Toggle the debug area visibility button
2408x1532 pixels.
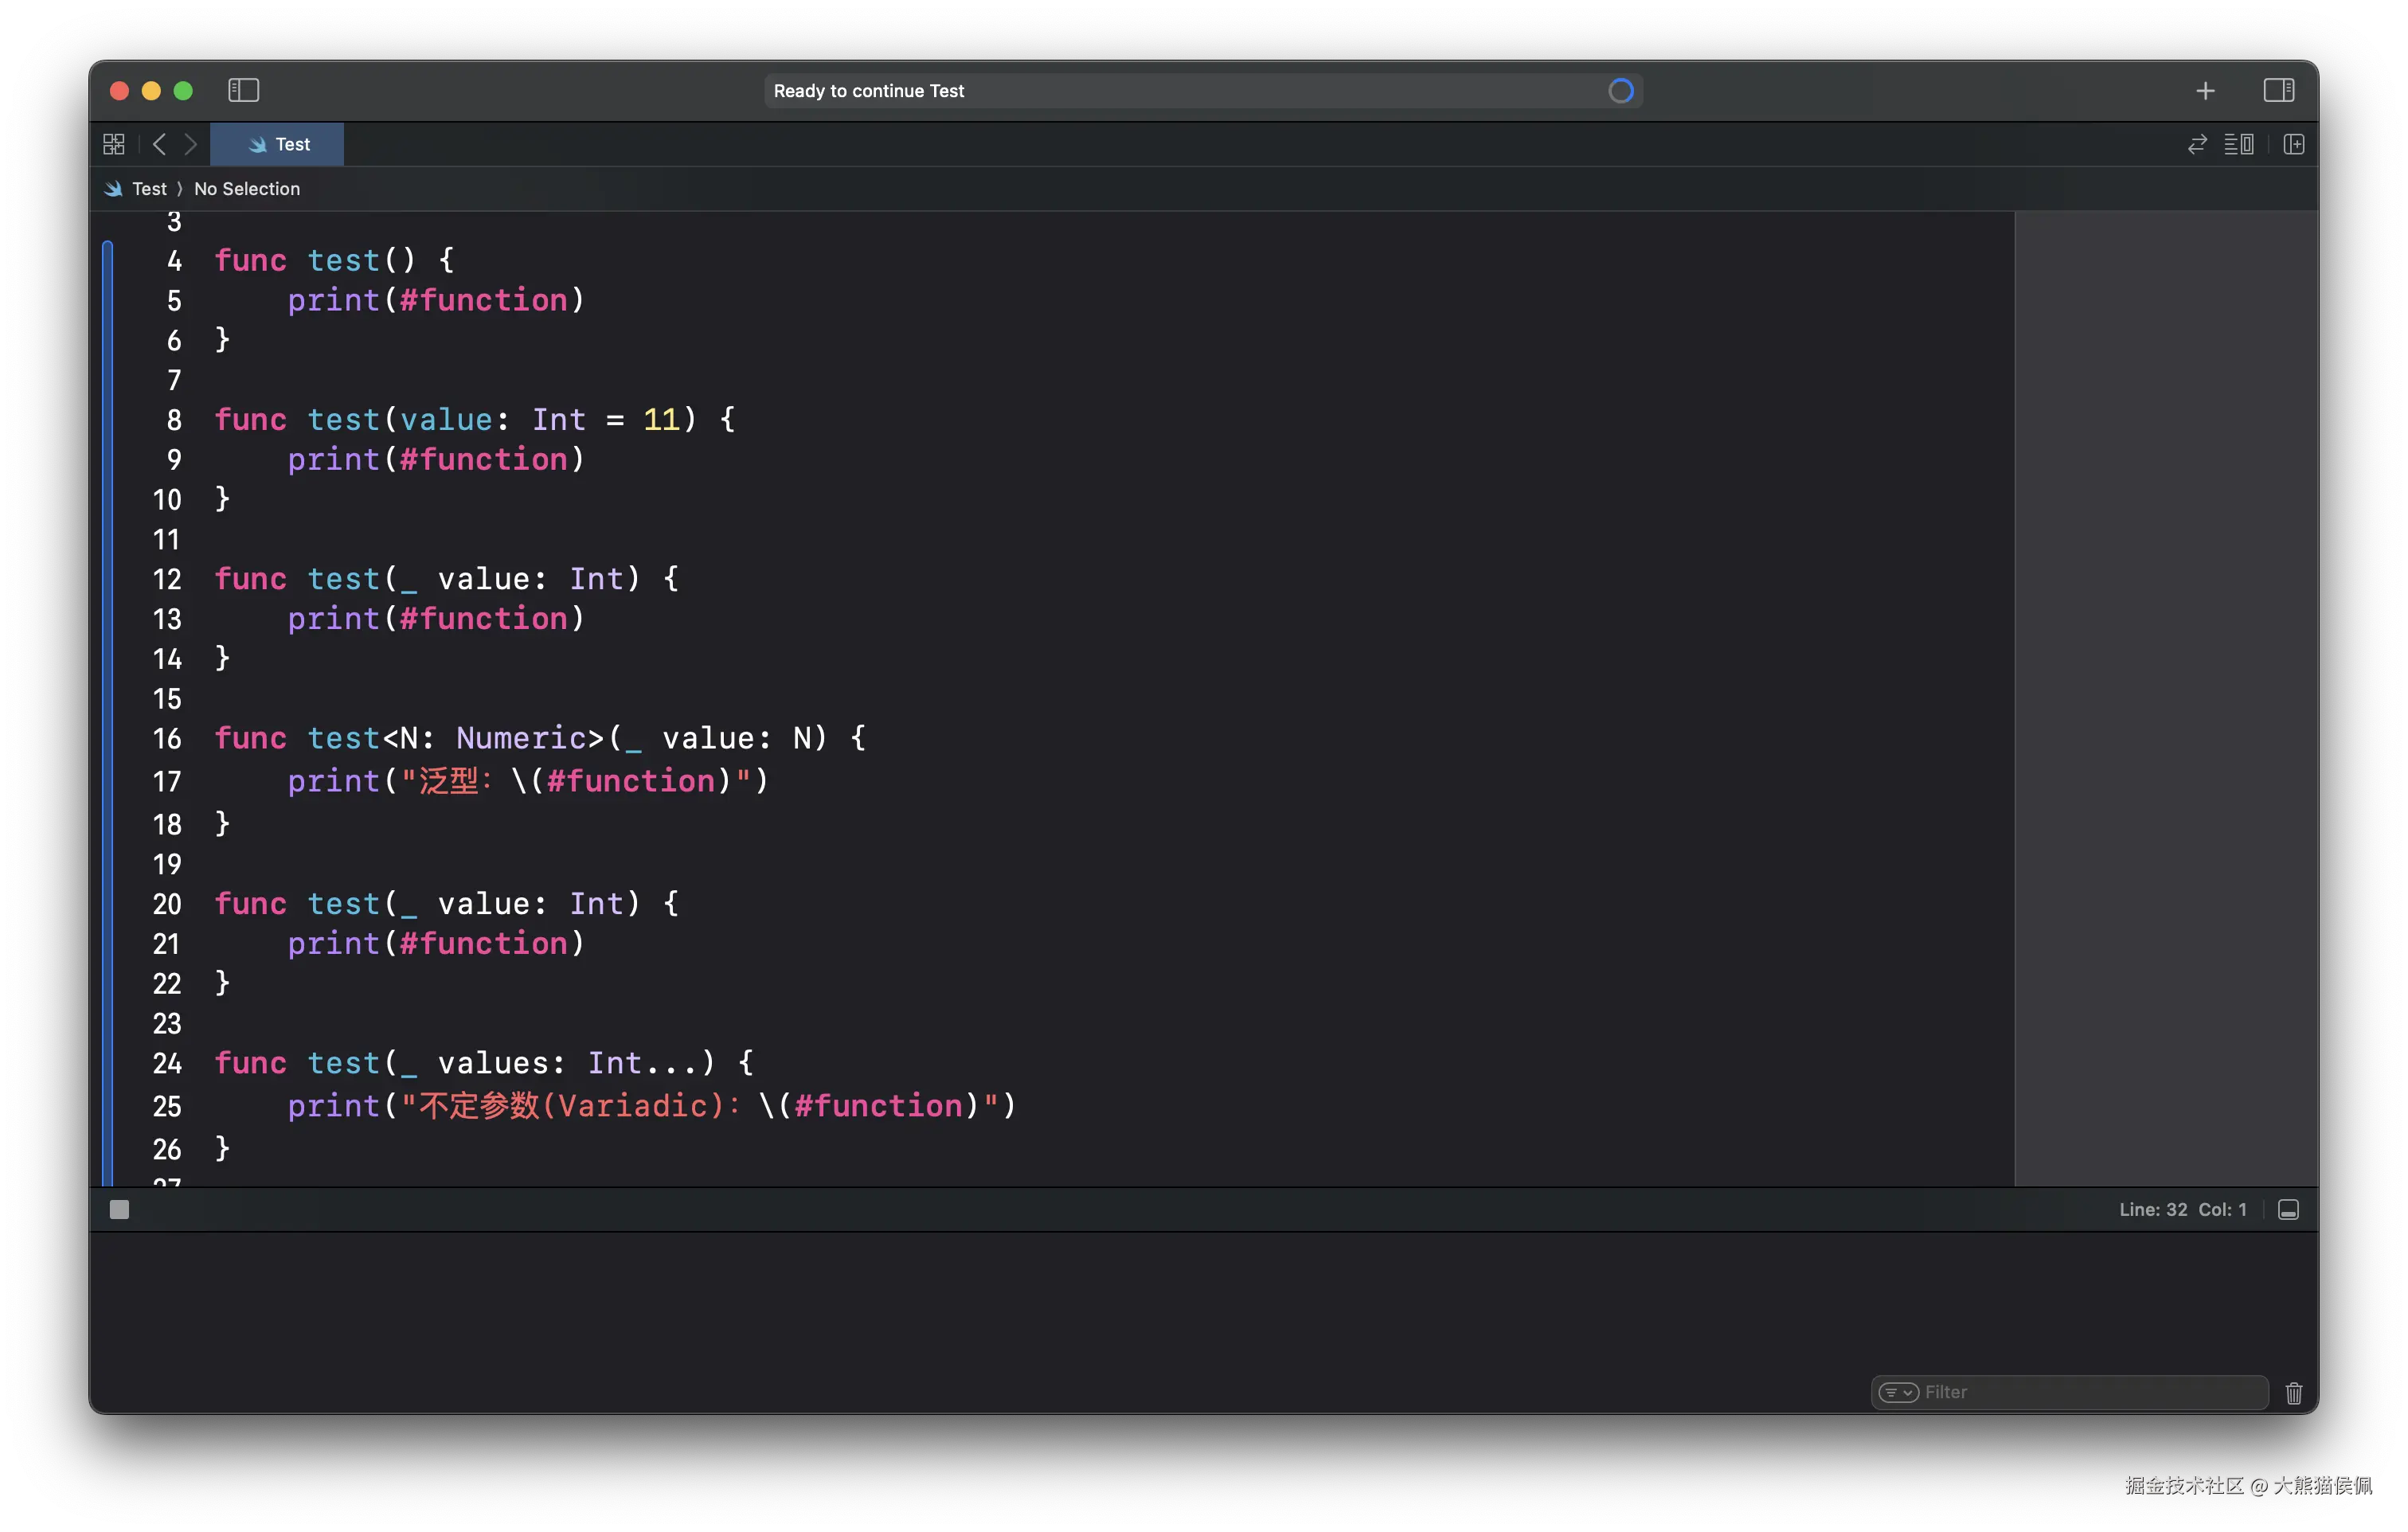tap(2288, 1210)
